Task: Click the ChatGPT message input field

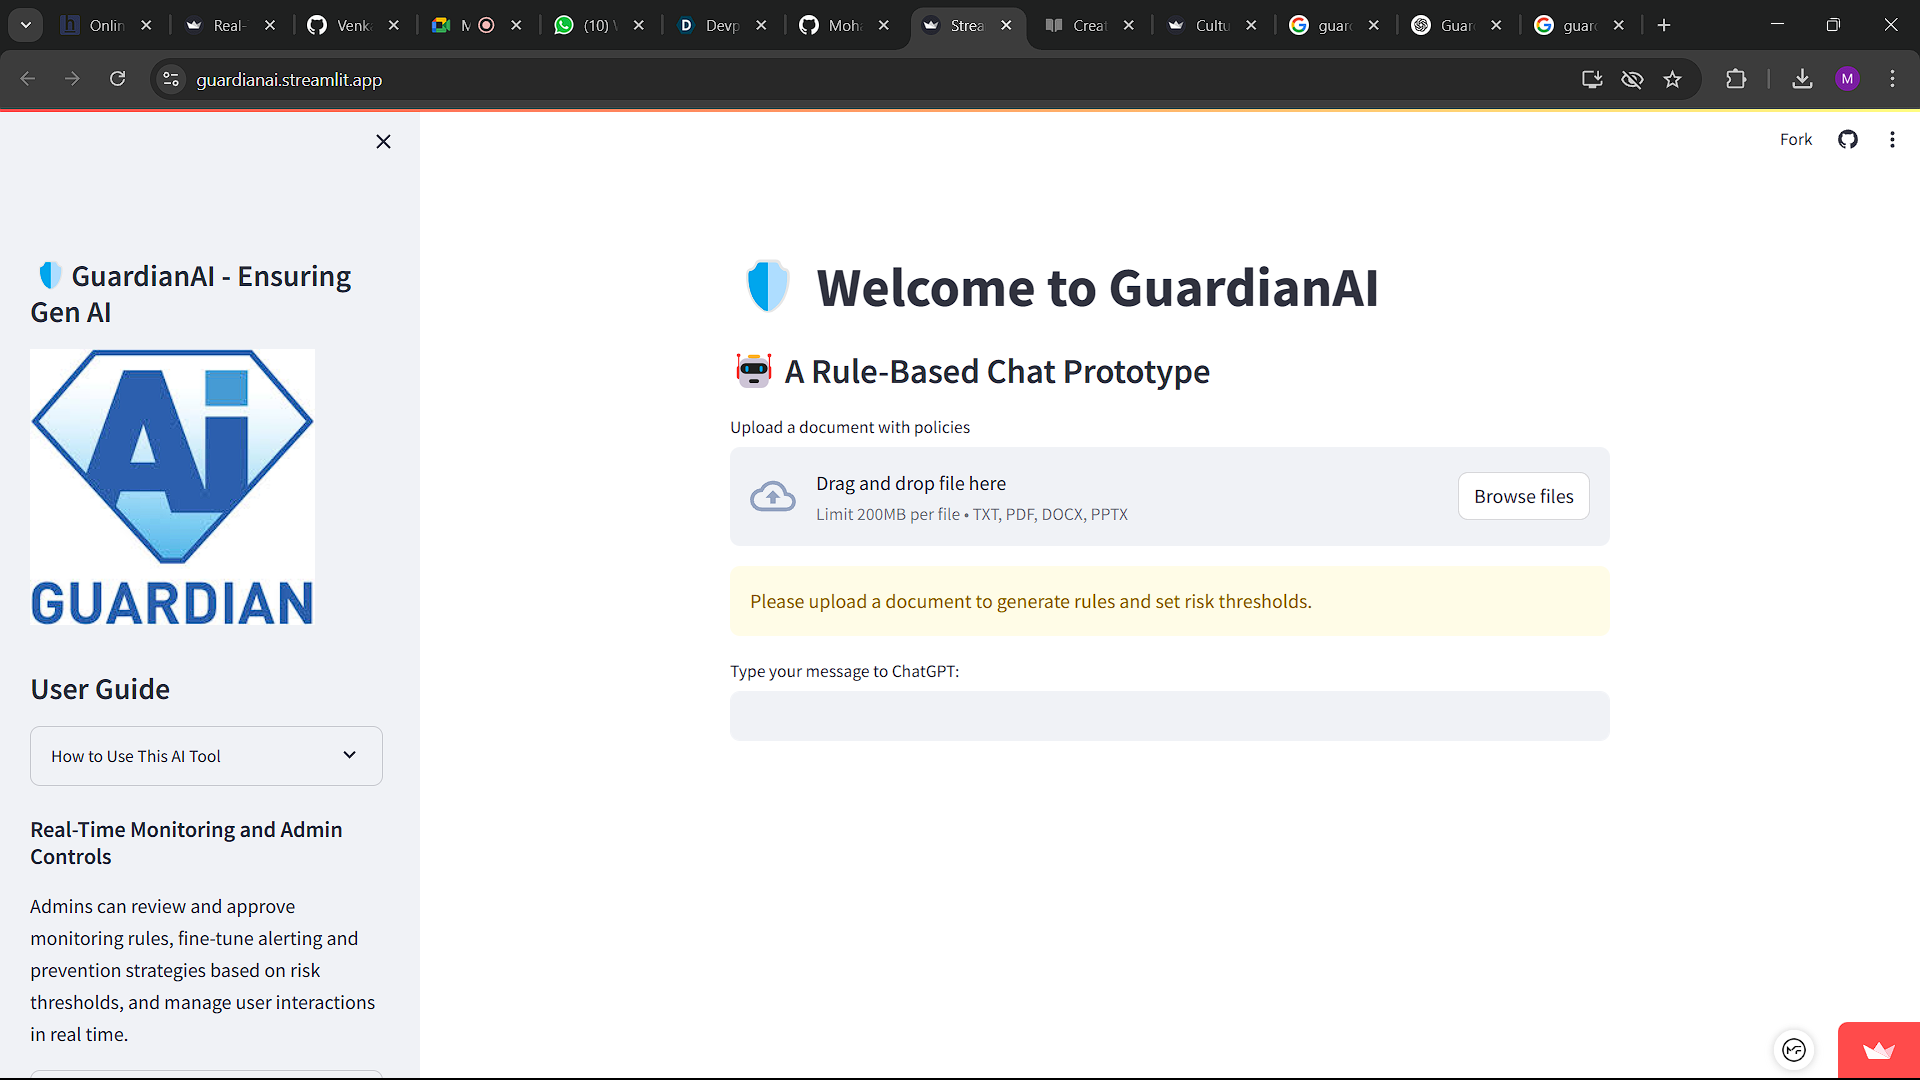Action: tap(1169, 716)
